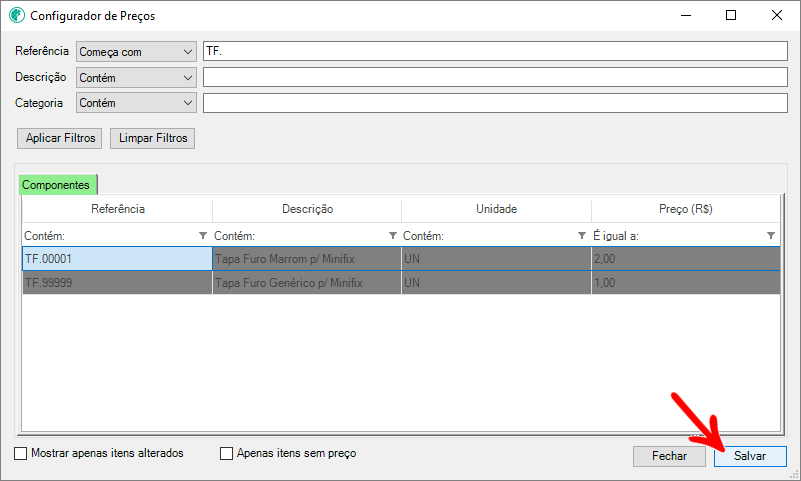This screenshot has width=801, height=481.
Task: Click the filter icon in Unidade column
Action: (582, 235)
